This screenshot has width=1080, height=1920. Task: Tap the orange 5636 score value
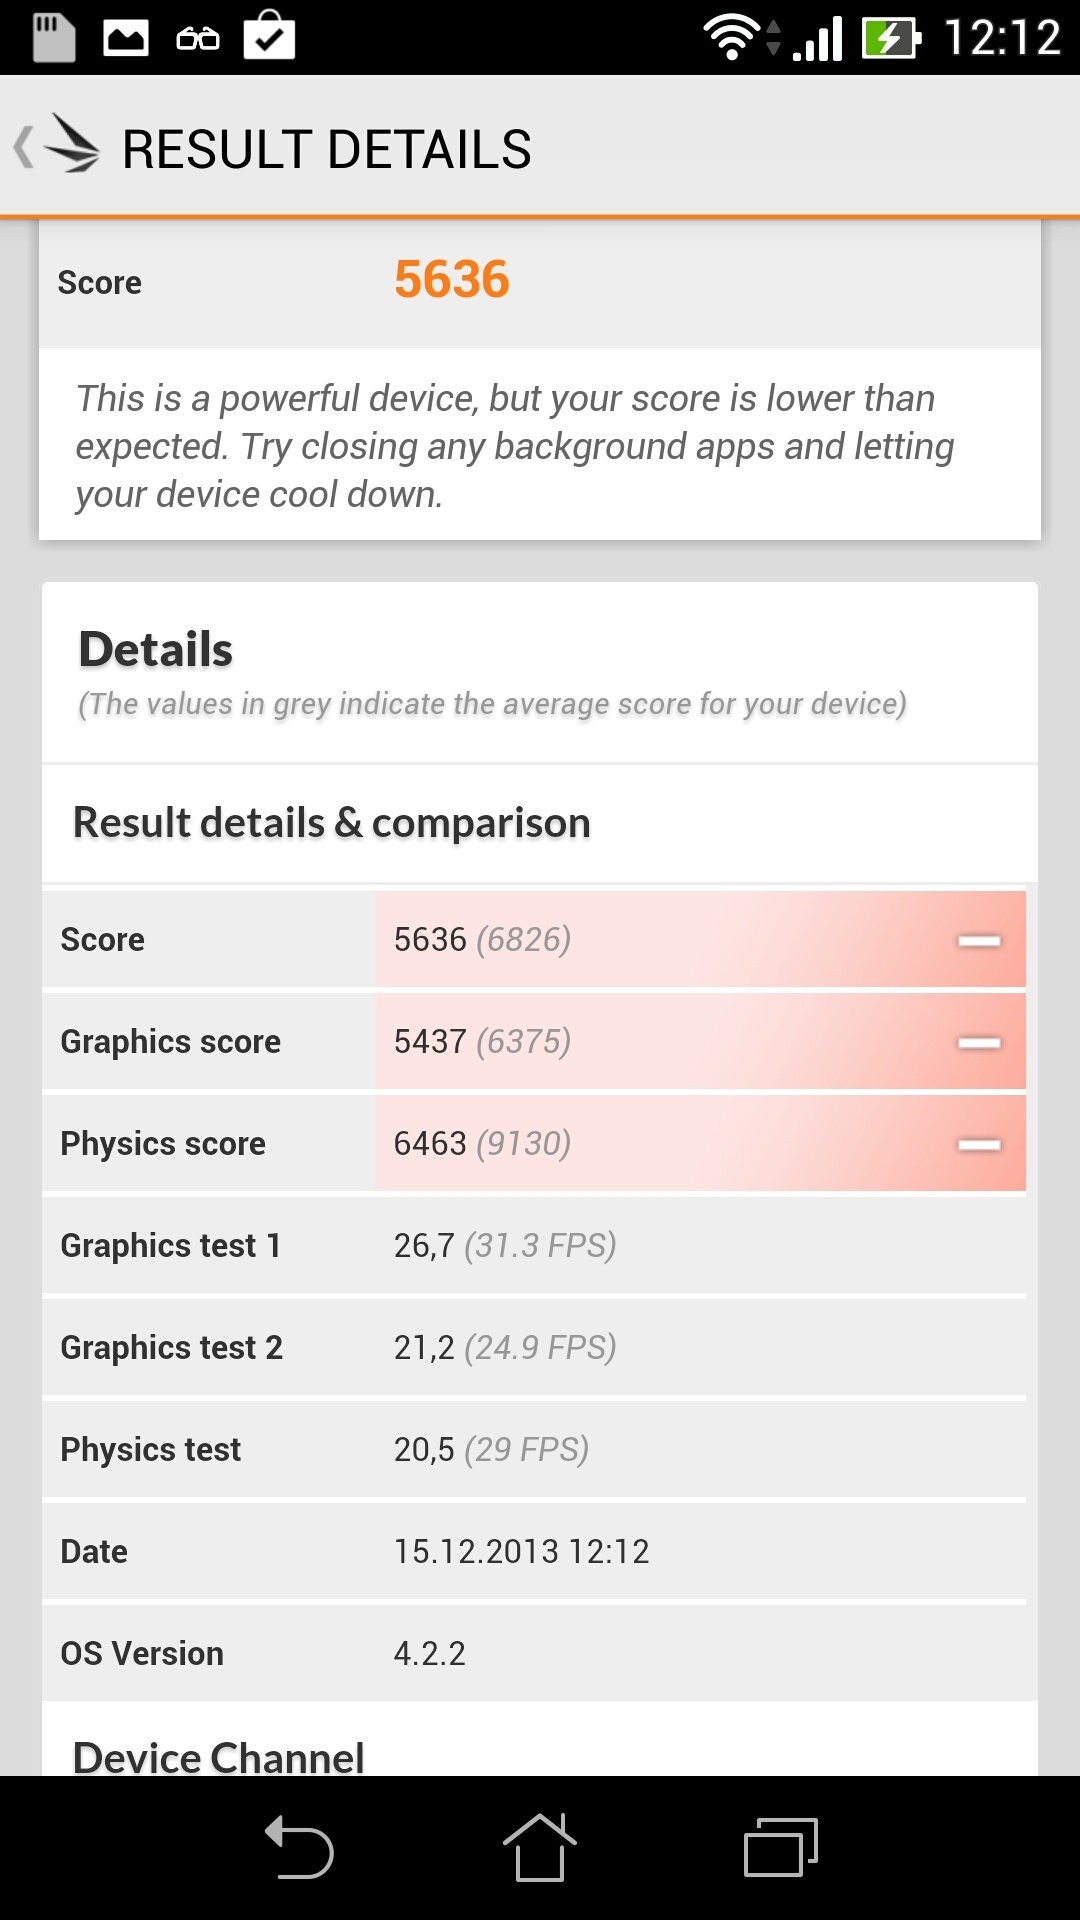tap(452, 280)
